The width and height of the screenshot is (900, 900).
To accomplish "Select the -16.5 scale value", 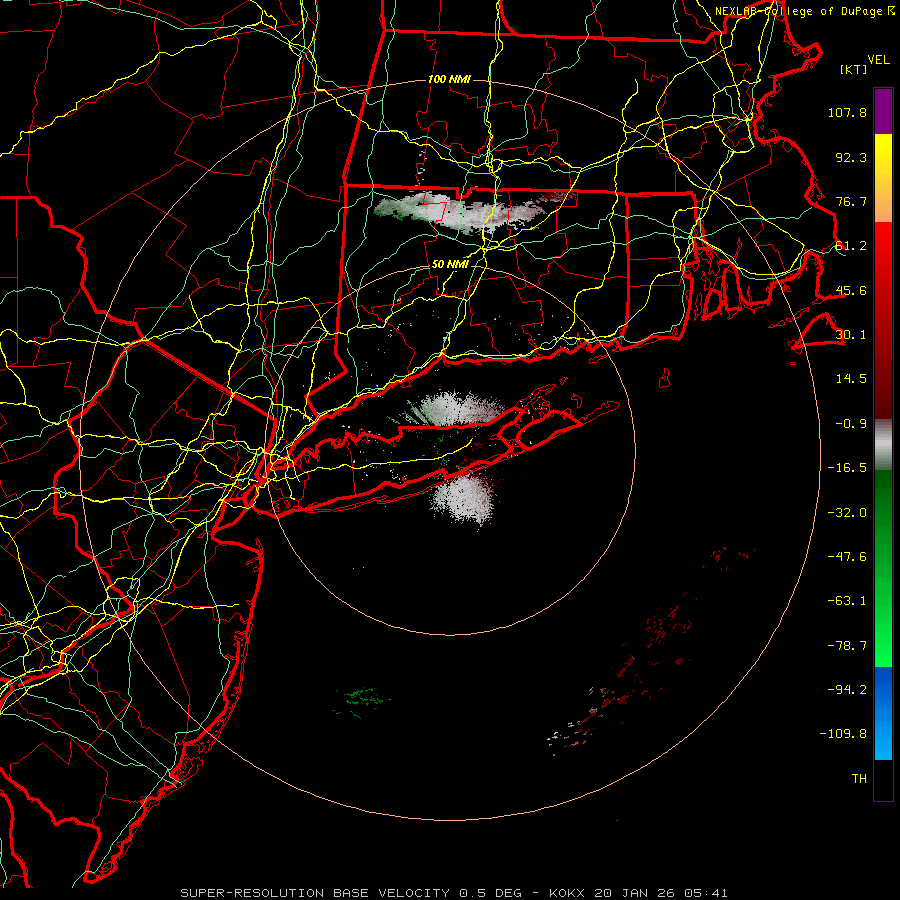I will pos(847,468).
